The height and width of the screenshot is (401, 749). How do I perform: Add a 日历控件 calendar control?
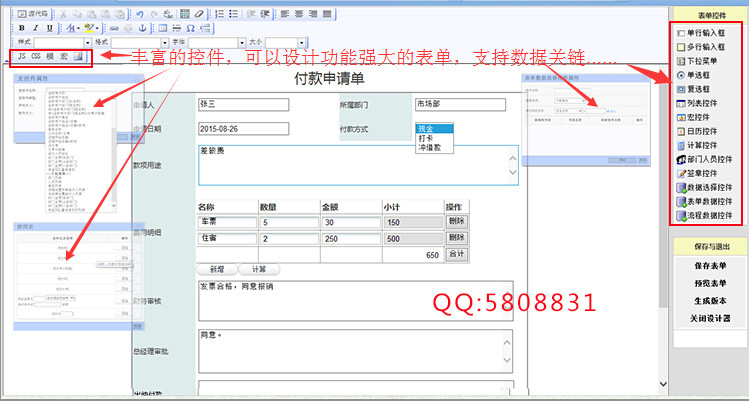pos(697,131)
